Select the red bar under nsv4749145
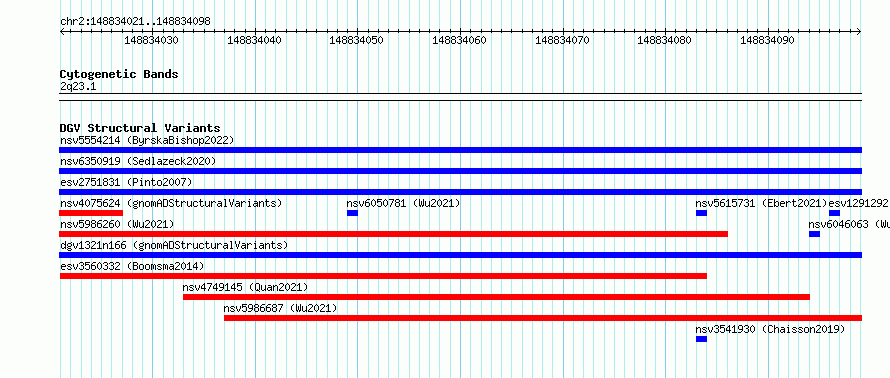The width and height of the screenshot is (890, 378). 496,297
